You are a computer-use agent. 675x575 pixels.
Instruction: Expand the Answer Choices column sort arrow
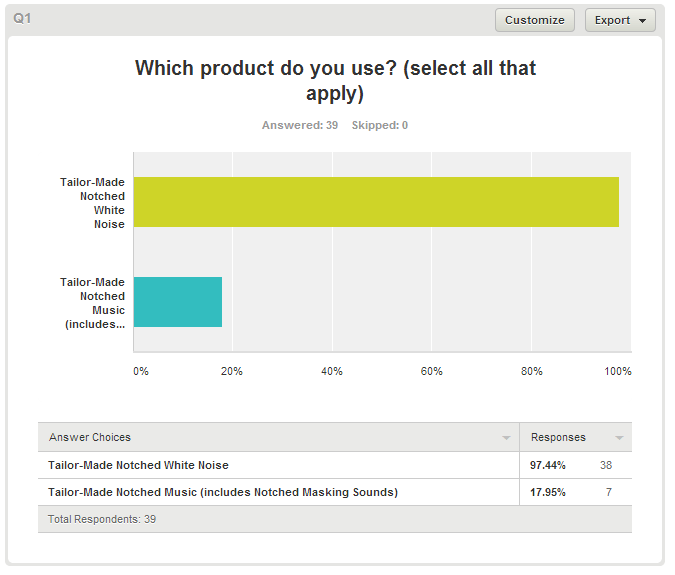pos(506,438)
